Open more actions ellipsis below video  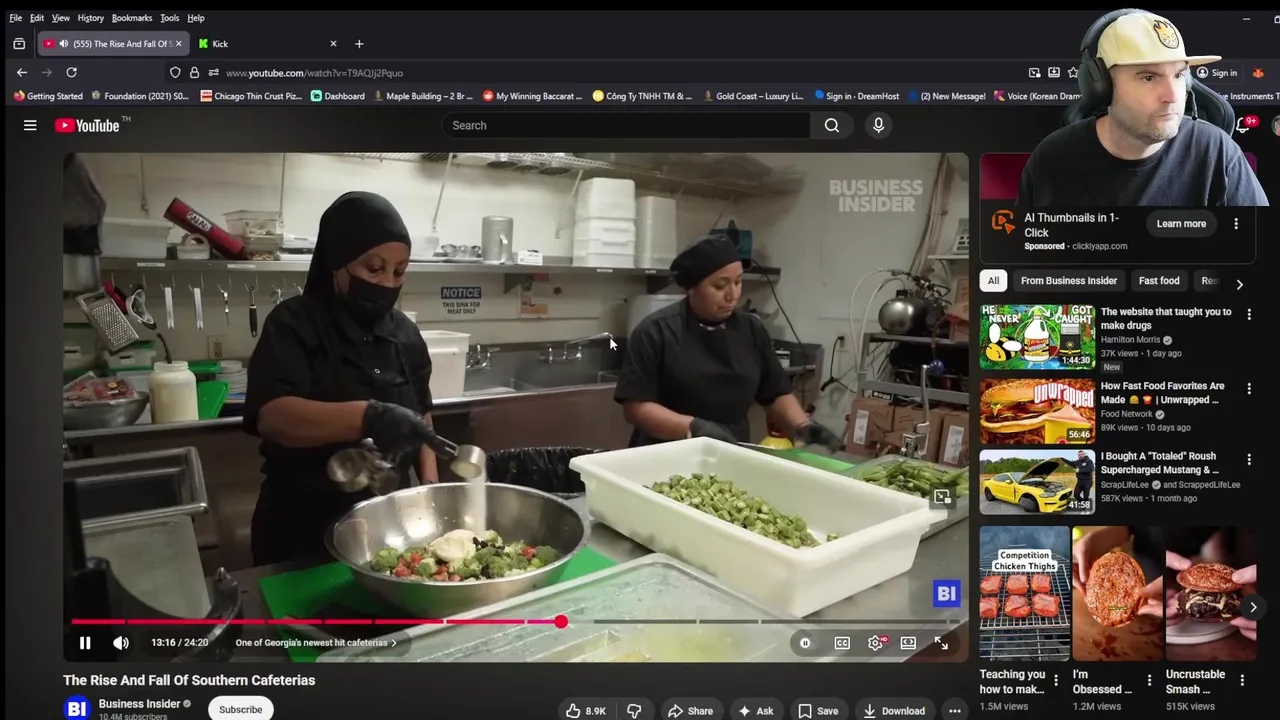955,711
